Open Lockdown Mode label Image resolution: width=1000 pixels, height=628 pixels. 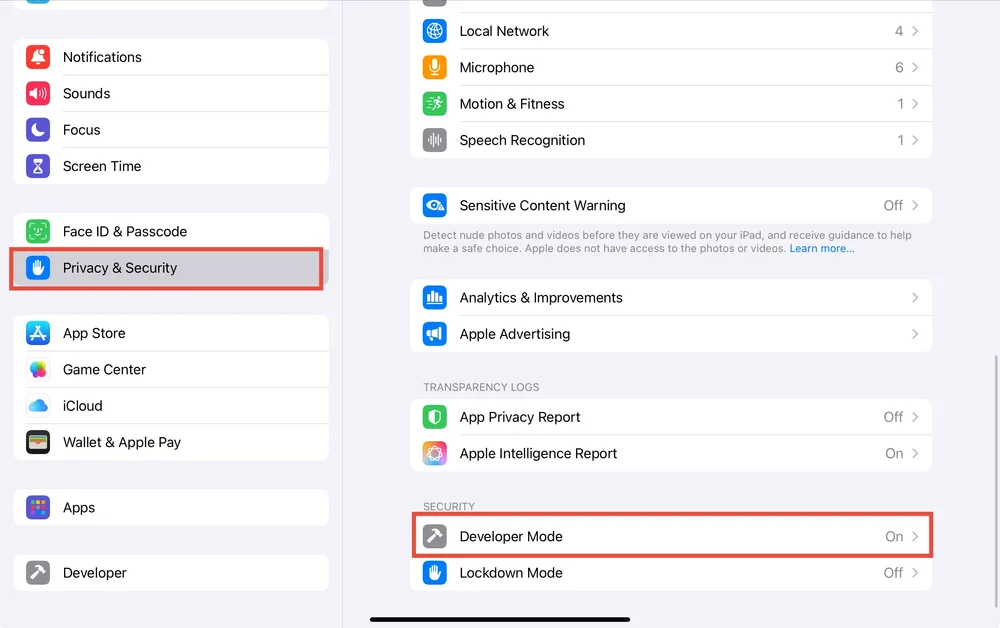tap(511, 573)
